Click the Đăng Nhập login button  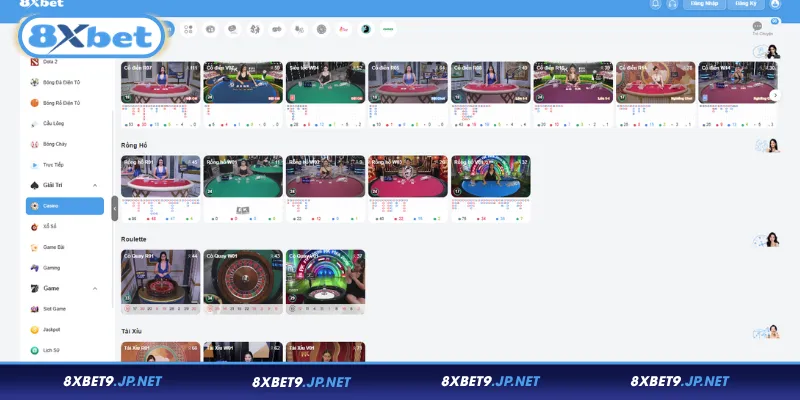click(704, 4)
